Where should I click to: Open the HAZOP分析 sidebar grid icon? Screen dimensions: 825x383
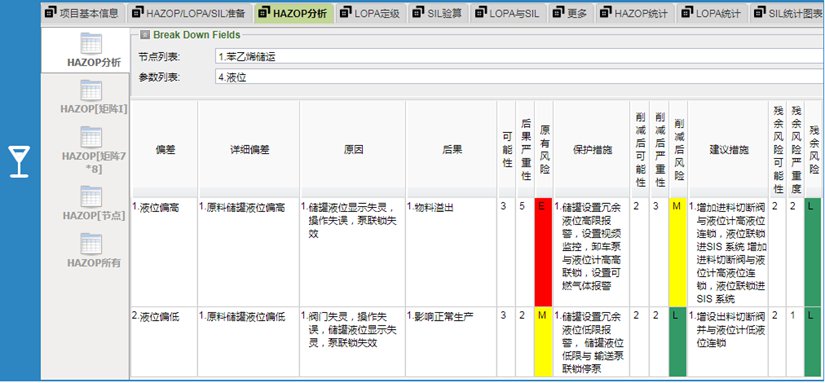pos(91,43)
